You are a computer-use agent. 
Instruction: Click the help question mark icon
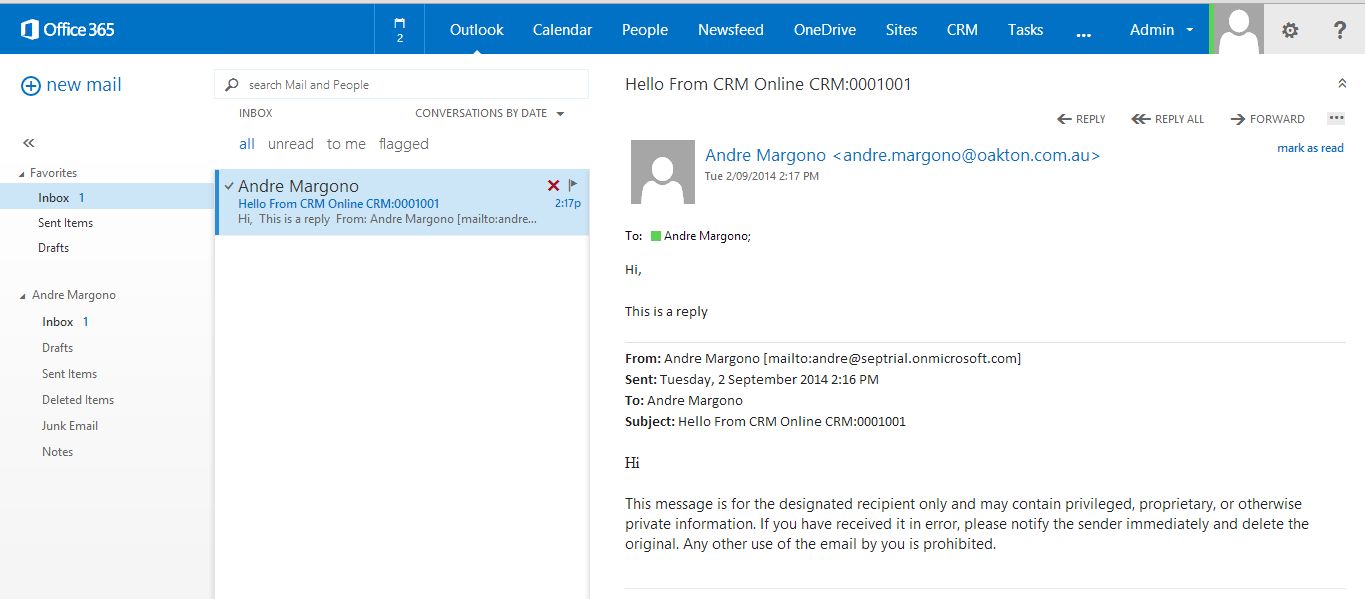[1340, 30]
